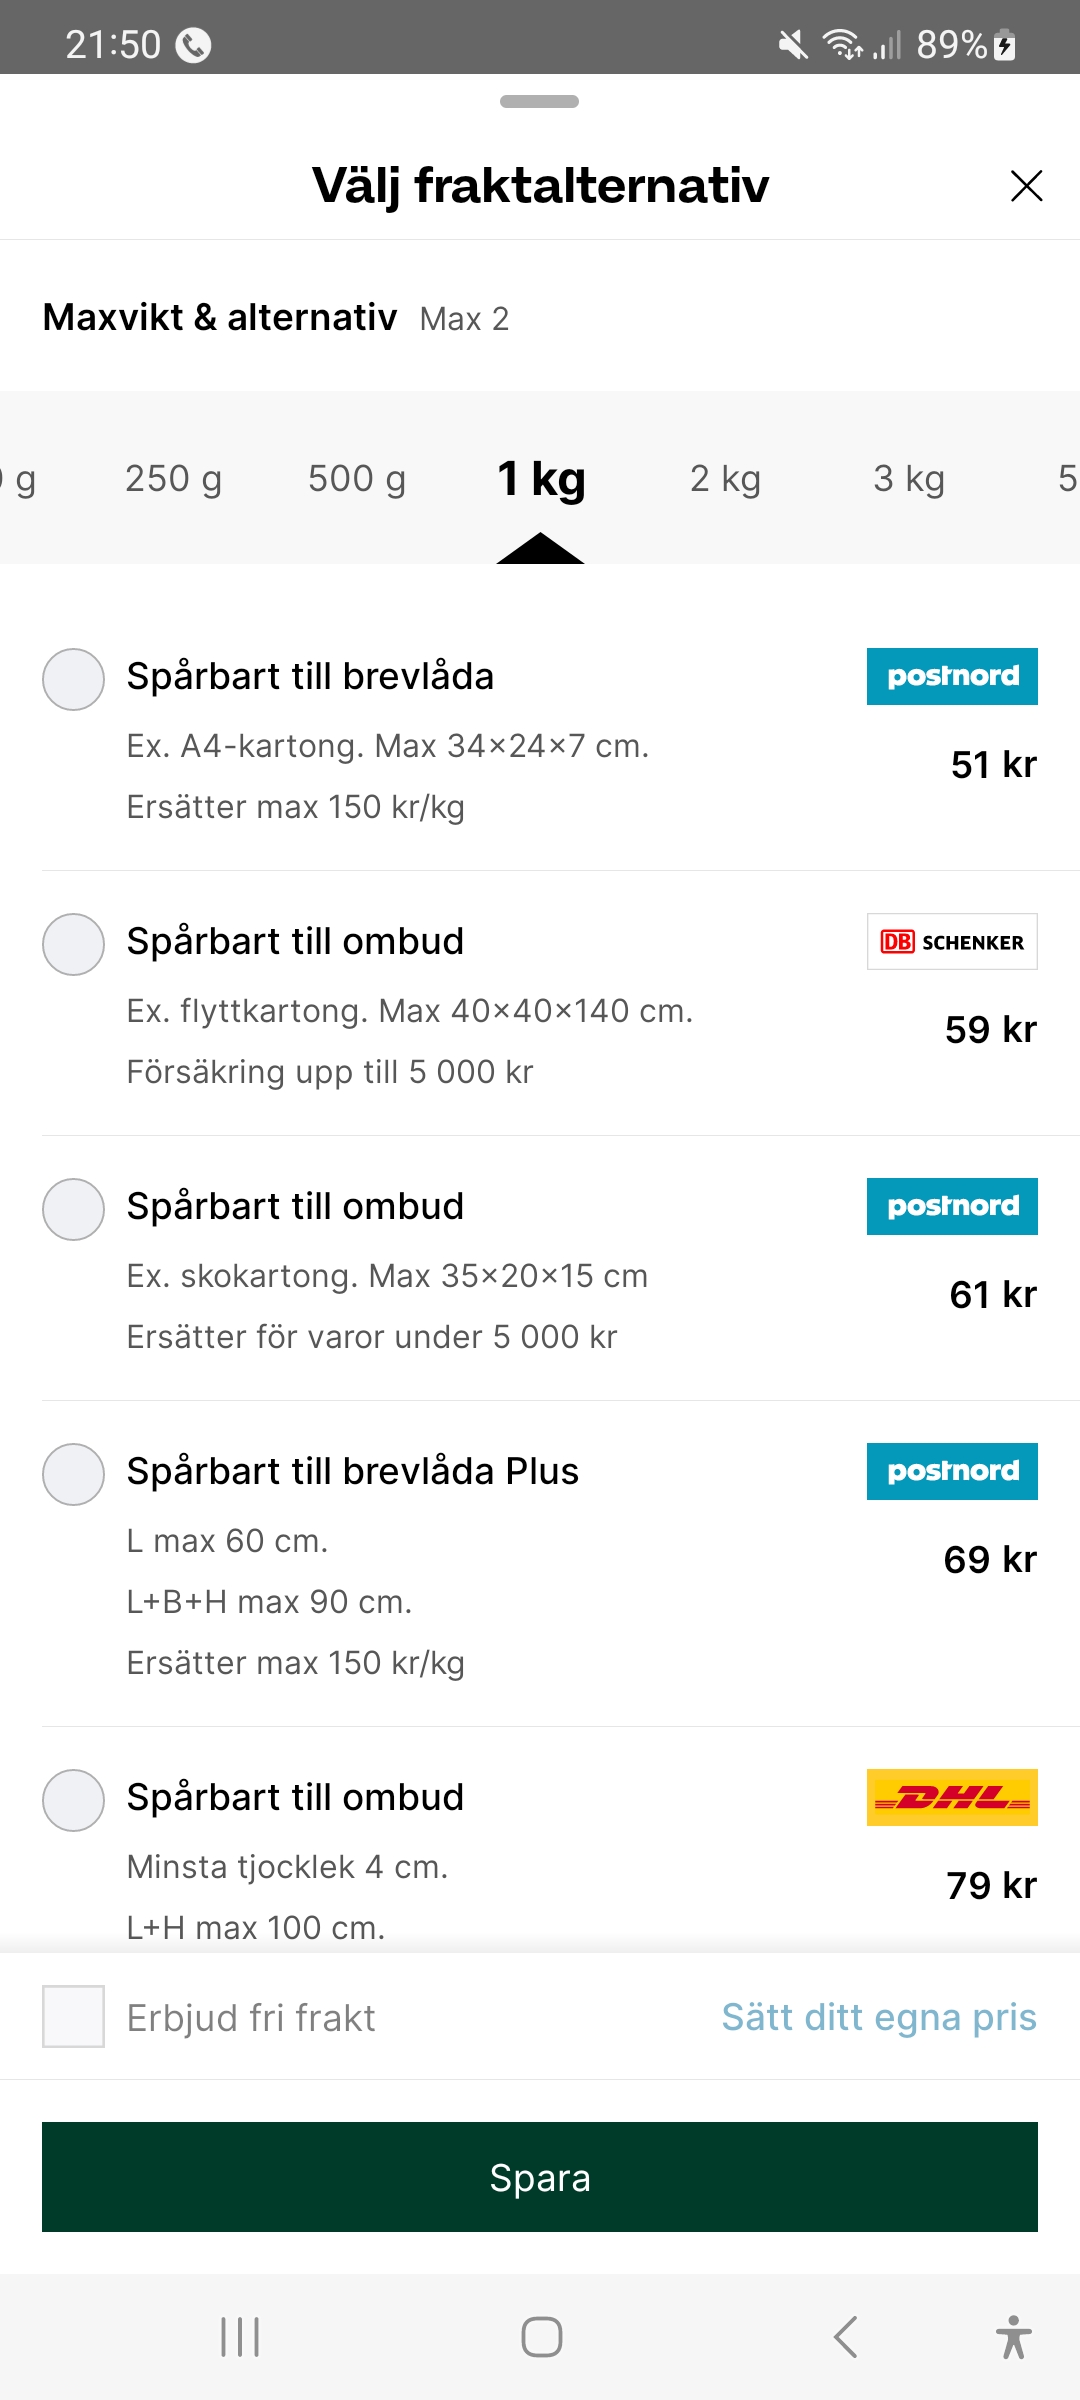
Task: Open Sätt ditt egna pris link
Action: 879,2017
